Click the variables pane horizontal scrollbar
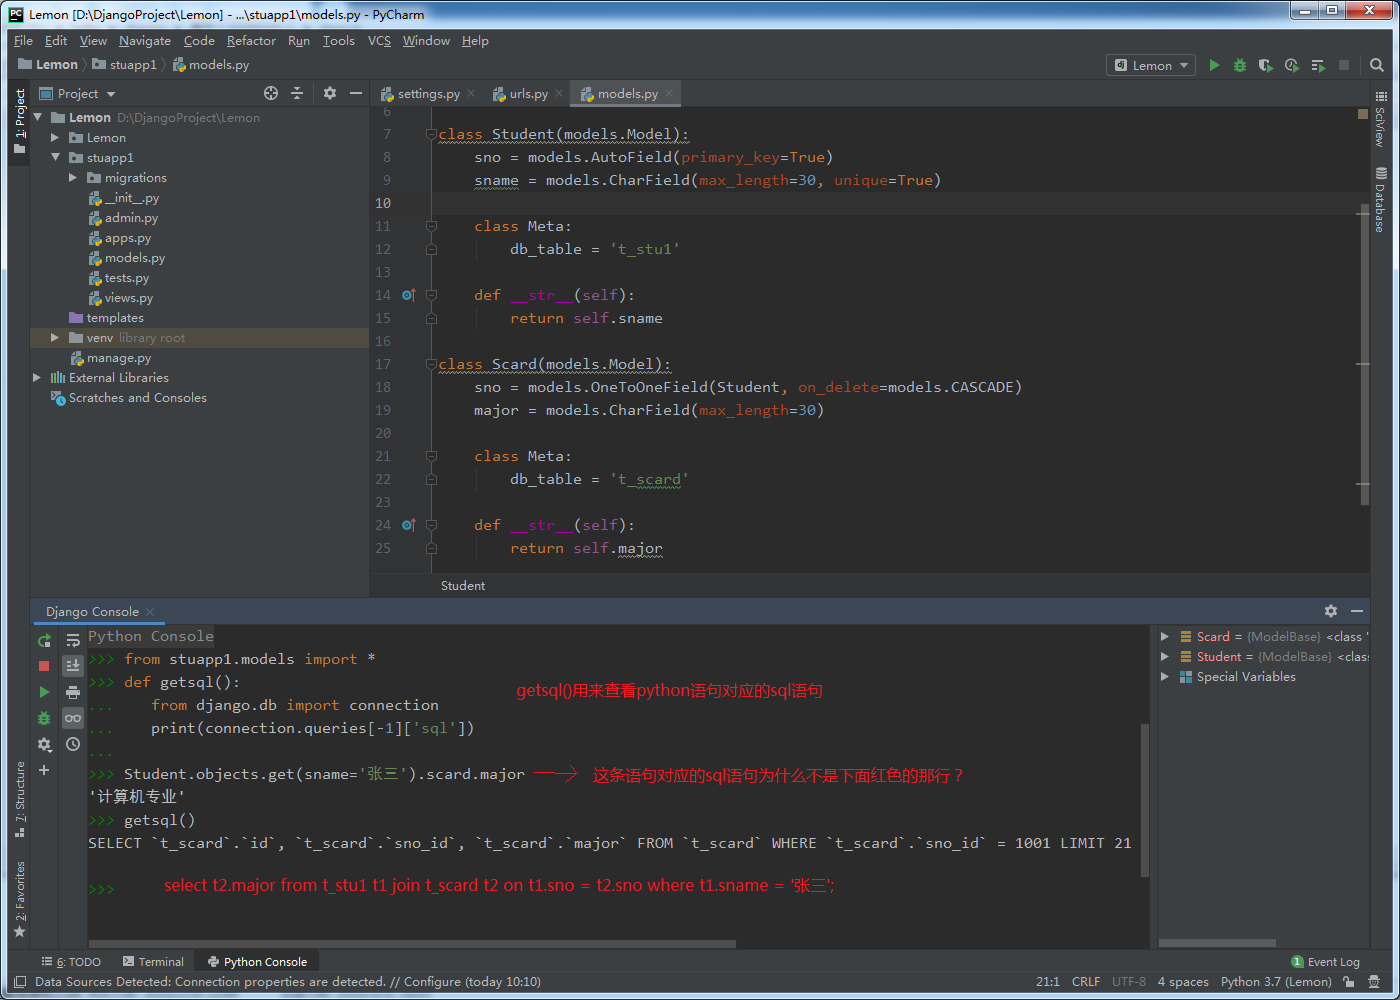The height and width of the screenshot is (1000, 1400). 1217,943
